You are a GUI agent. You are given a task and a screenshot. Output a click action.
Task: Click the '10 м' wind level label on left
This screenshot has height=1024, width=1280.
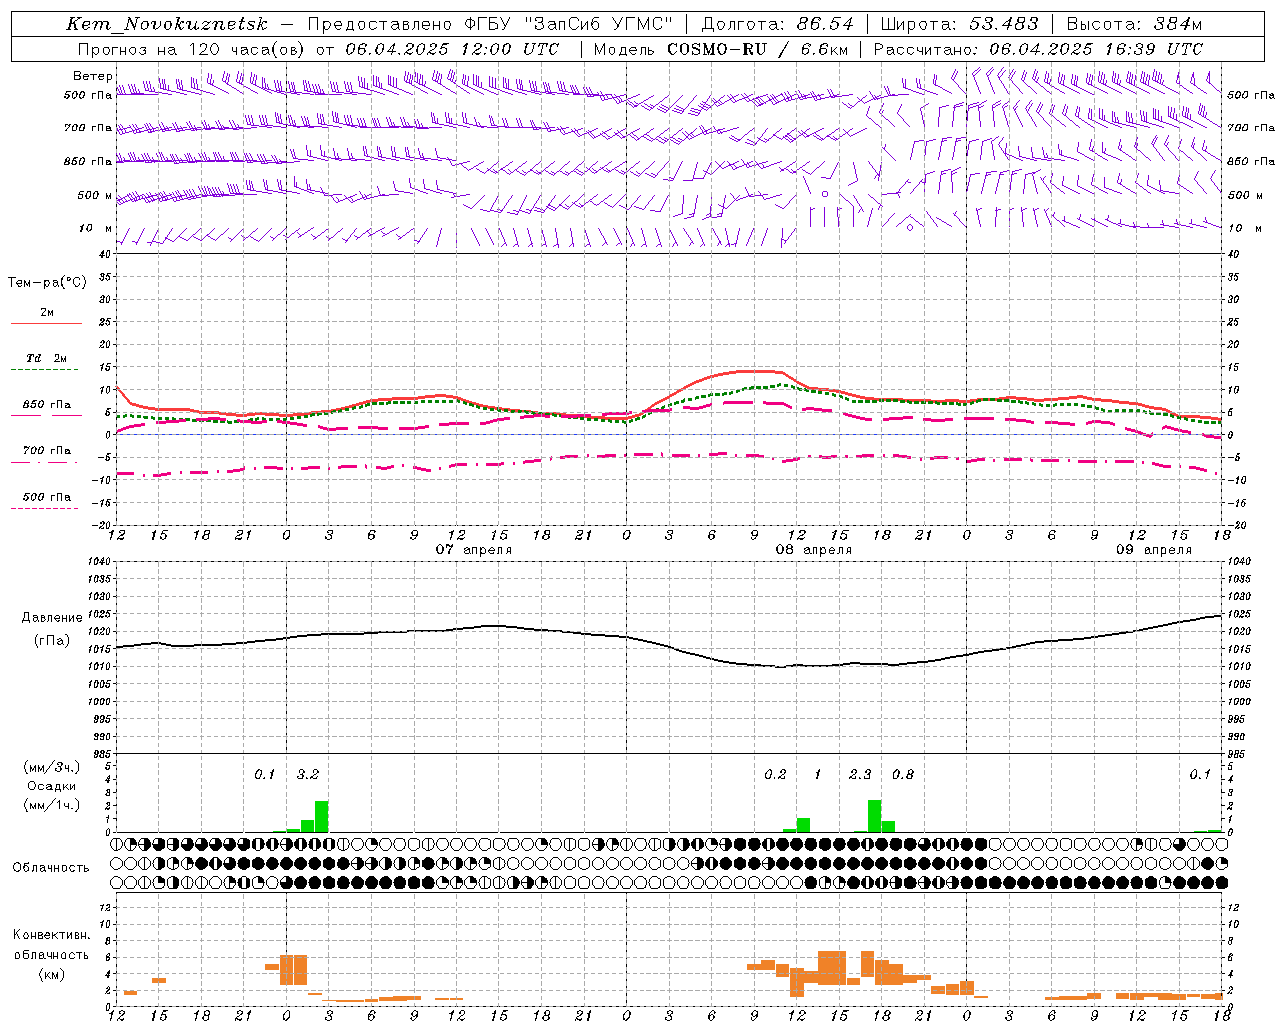pyautogui.click(x=95, y=228)
